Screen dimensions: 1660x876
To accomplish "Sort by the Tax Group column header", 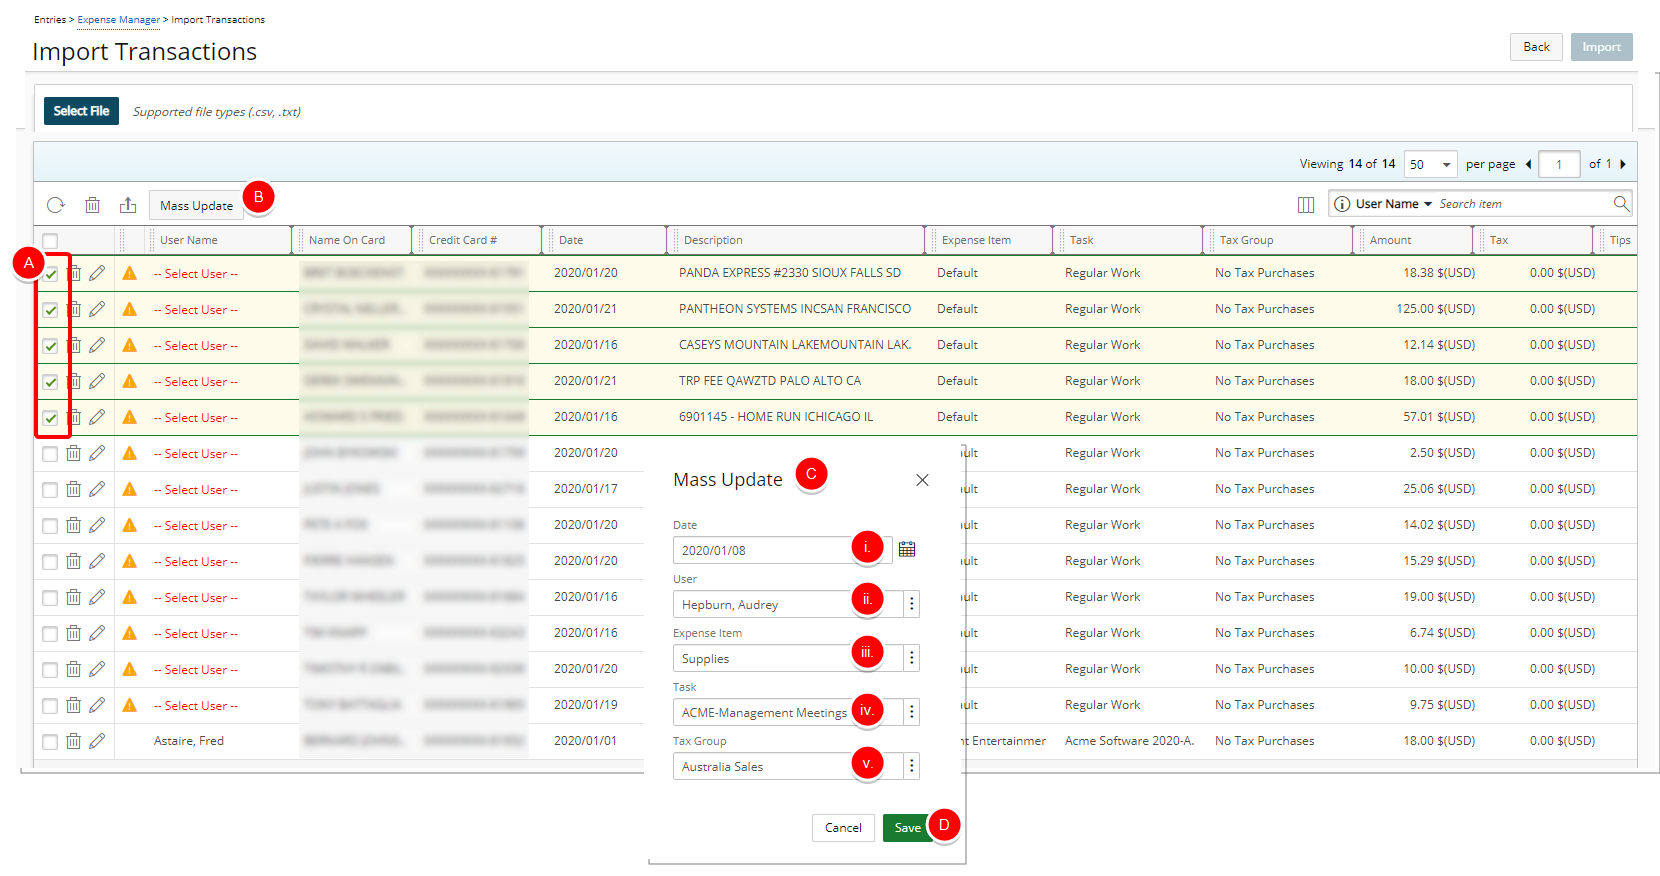I will [x=1246, y=240].
